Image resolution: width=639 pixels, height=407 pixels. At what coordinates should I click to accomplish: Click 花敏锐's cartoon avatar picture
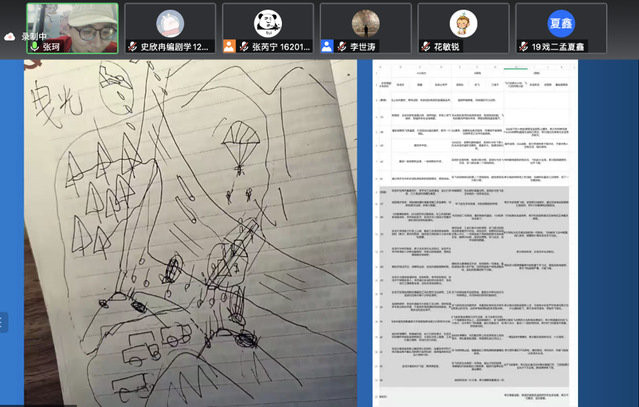click(463, 22)
